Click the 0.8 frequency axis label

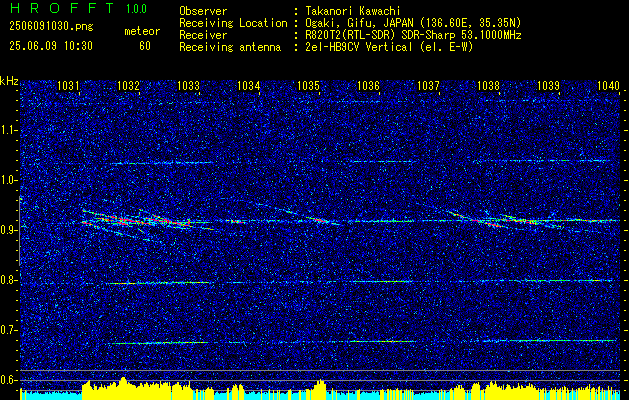tap(9, 280)
